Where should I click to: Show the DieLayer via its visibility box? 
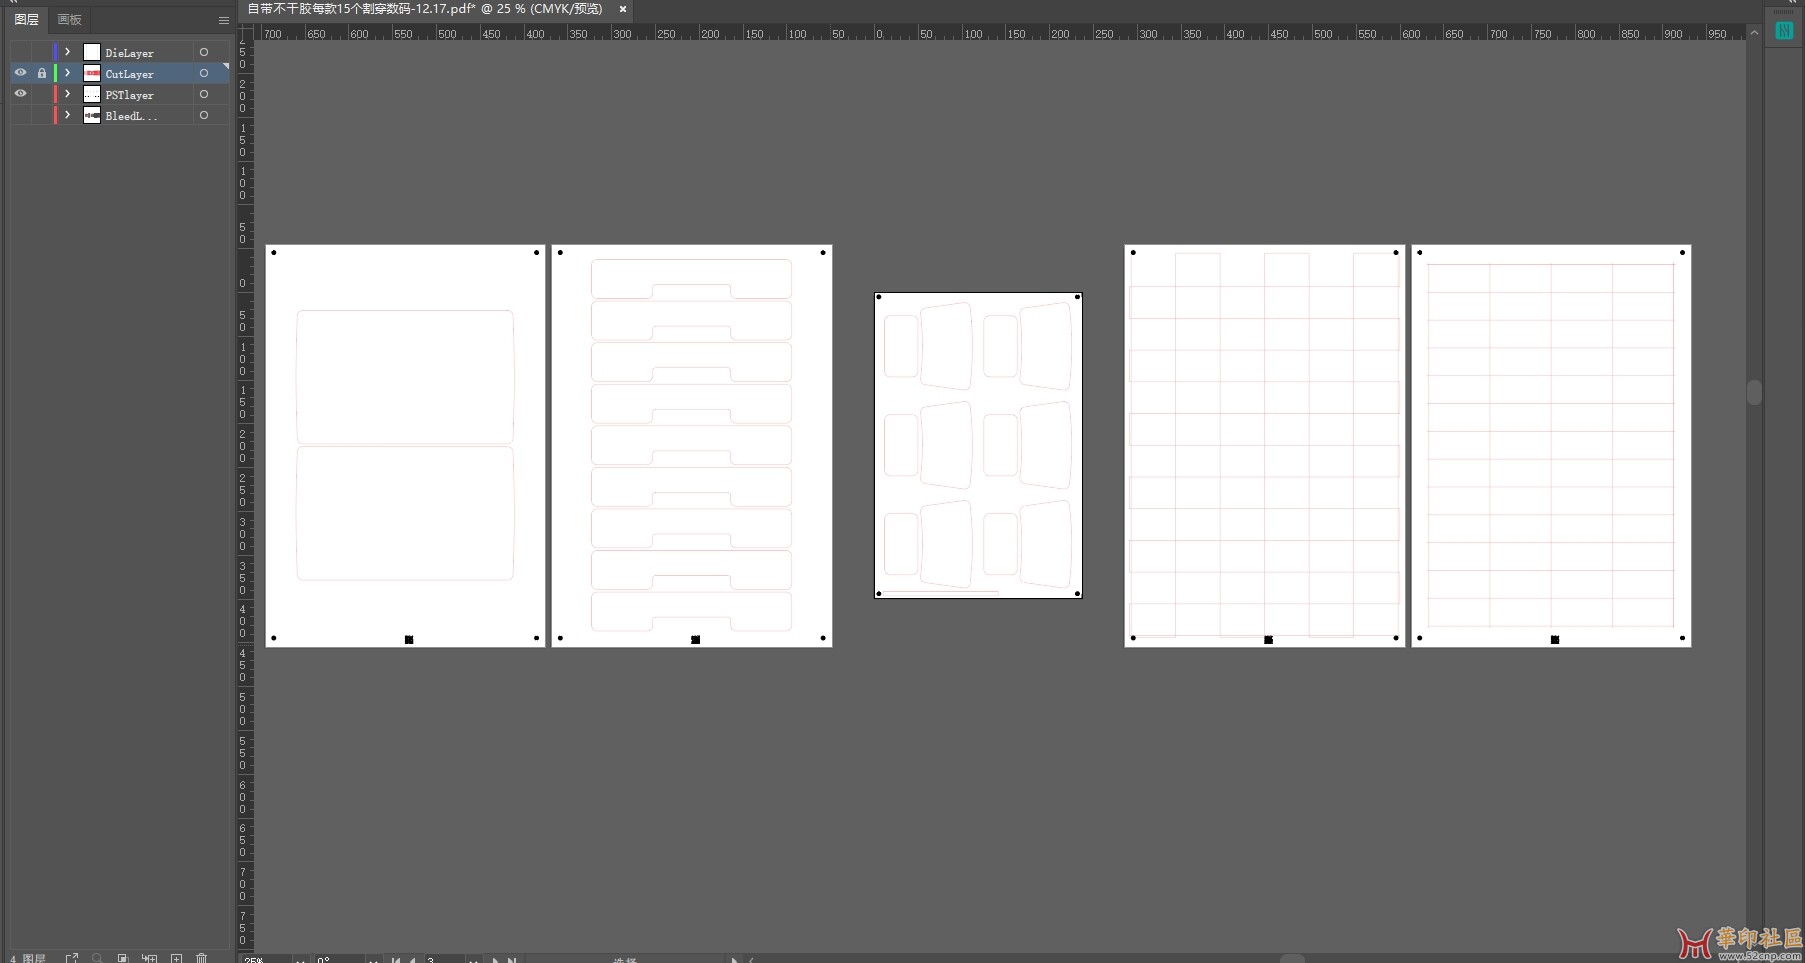point(20,52)
